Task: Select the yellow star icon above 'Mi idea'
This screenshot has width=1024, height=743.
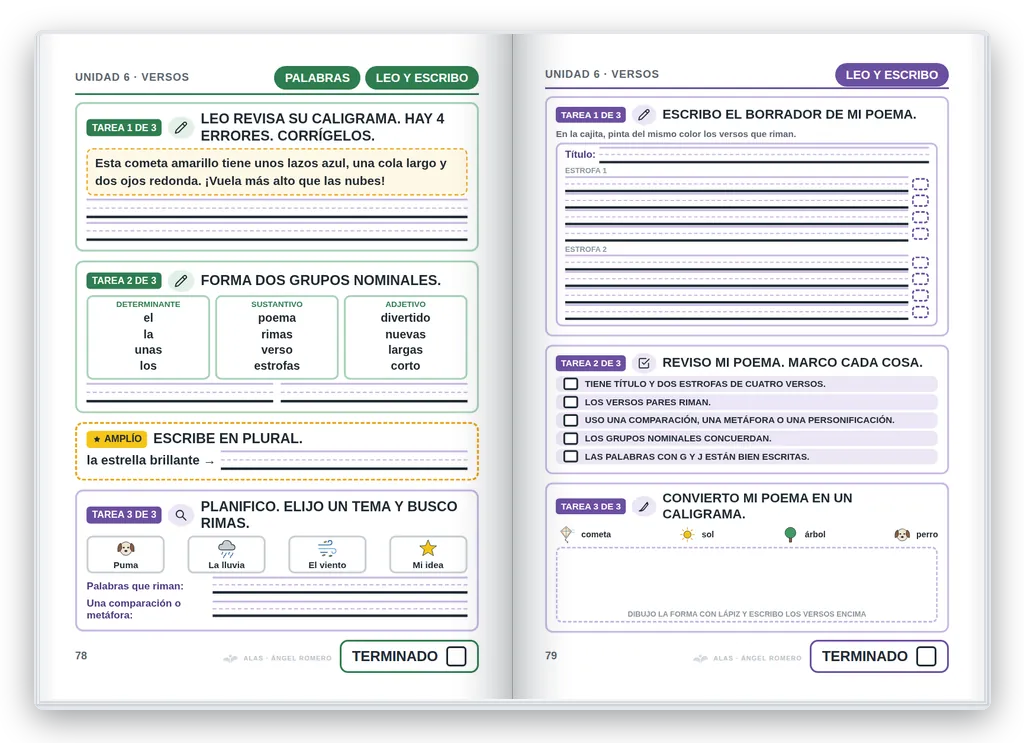Action: tap(428, 548)
